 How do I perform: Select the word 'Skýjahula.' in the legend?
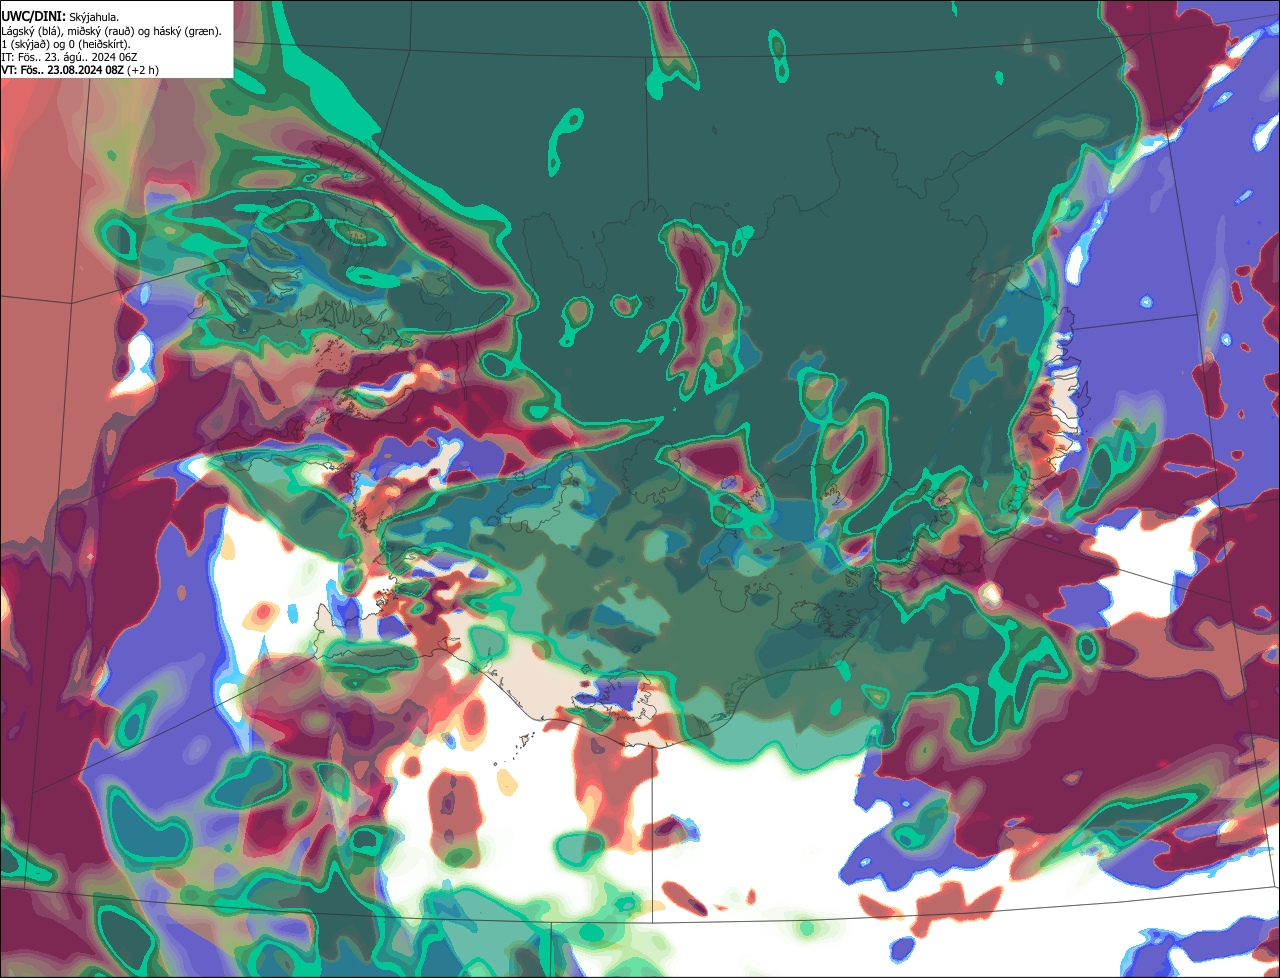[95, 17]
